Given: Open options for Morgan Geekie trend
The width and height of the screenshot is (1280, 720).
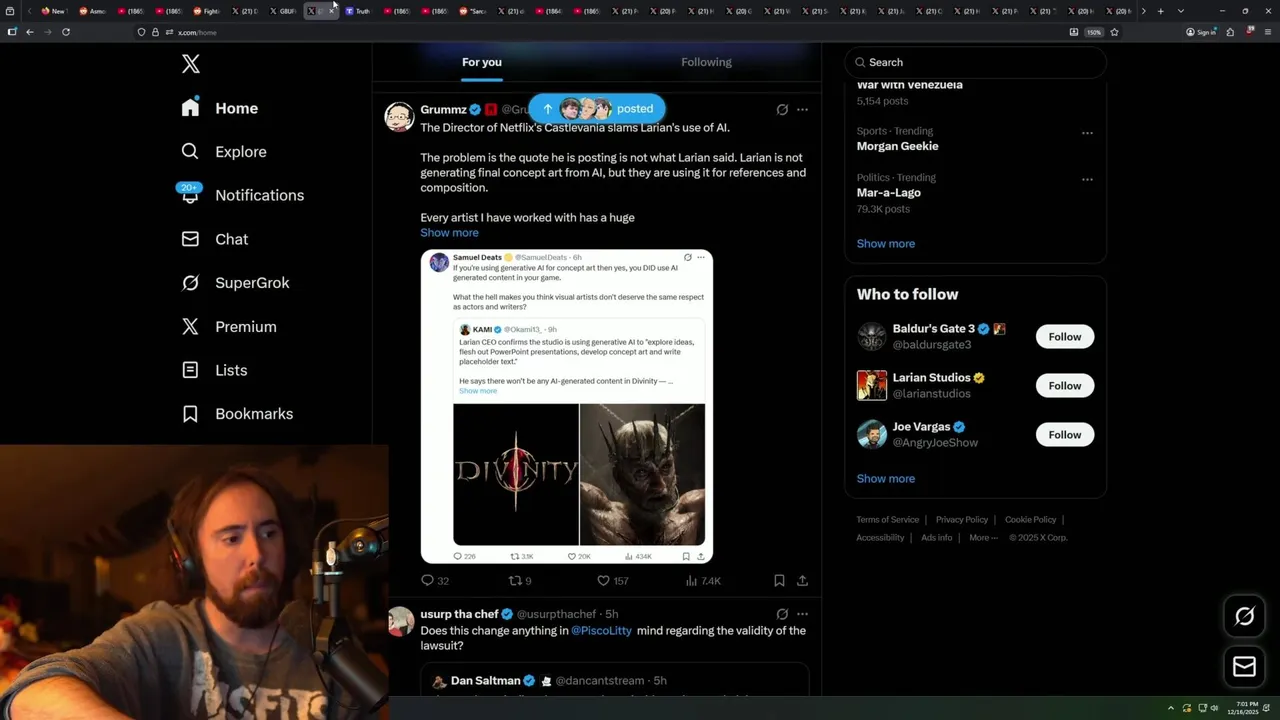Looking at the screenshot, I should (1087, 133).
